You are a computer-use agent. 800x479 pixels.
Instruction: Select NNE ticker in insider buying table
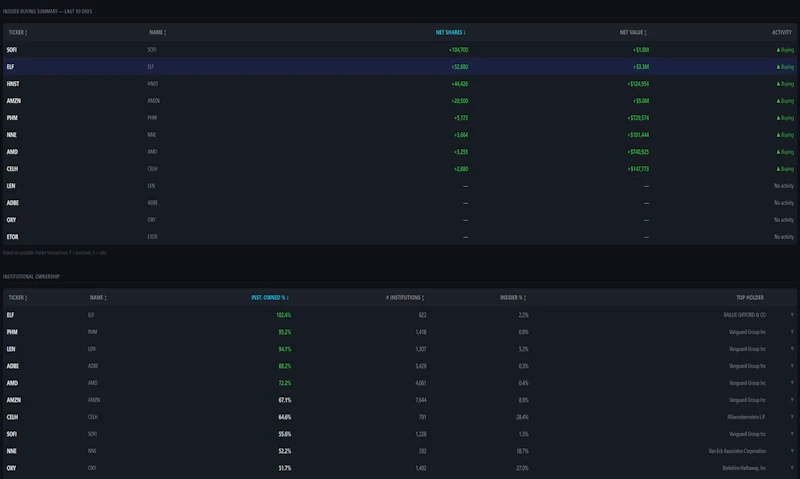tap(12, 135)
